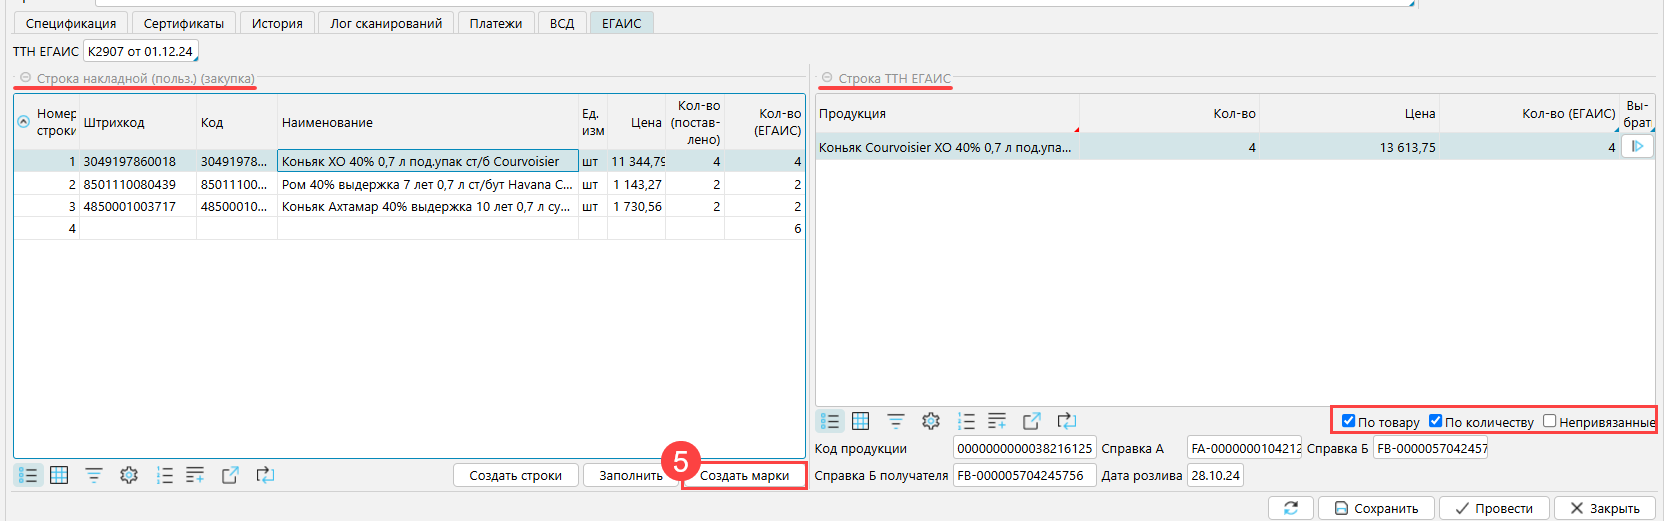Viewport: 1664px width, 521px height.
Task: Click the swap icon under the ЕГАИС table
Action: click(1066, 421)
